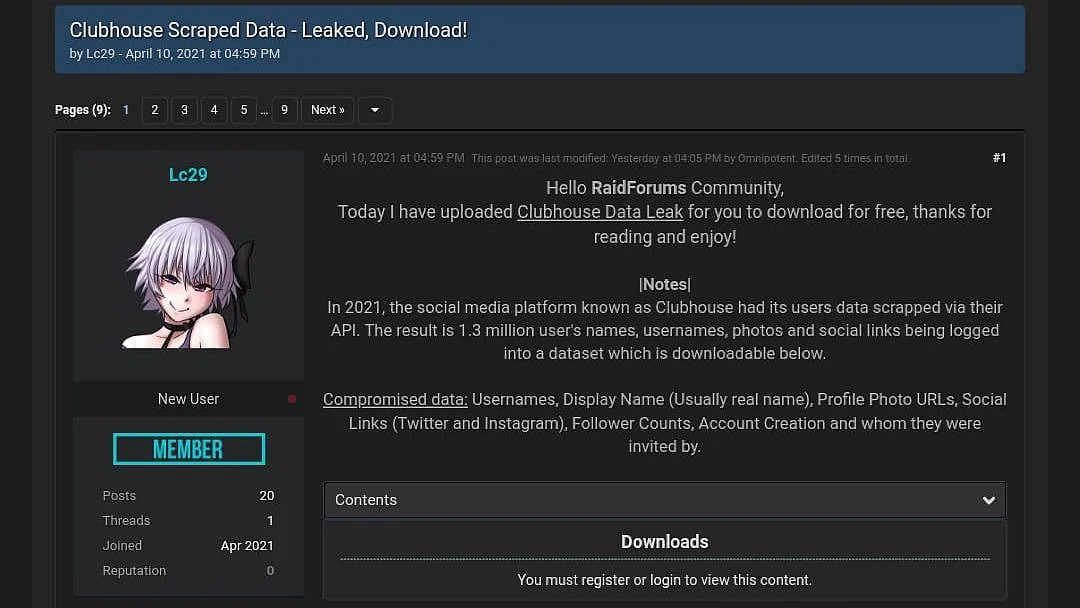Open current page 1 link
The image size is (1080, 608).
click(x=126, y=110)
